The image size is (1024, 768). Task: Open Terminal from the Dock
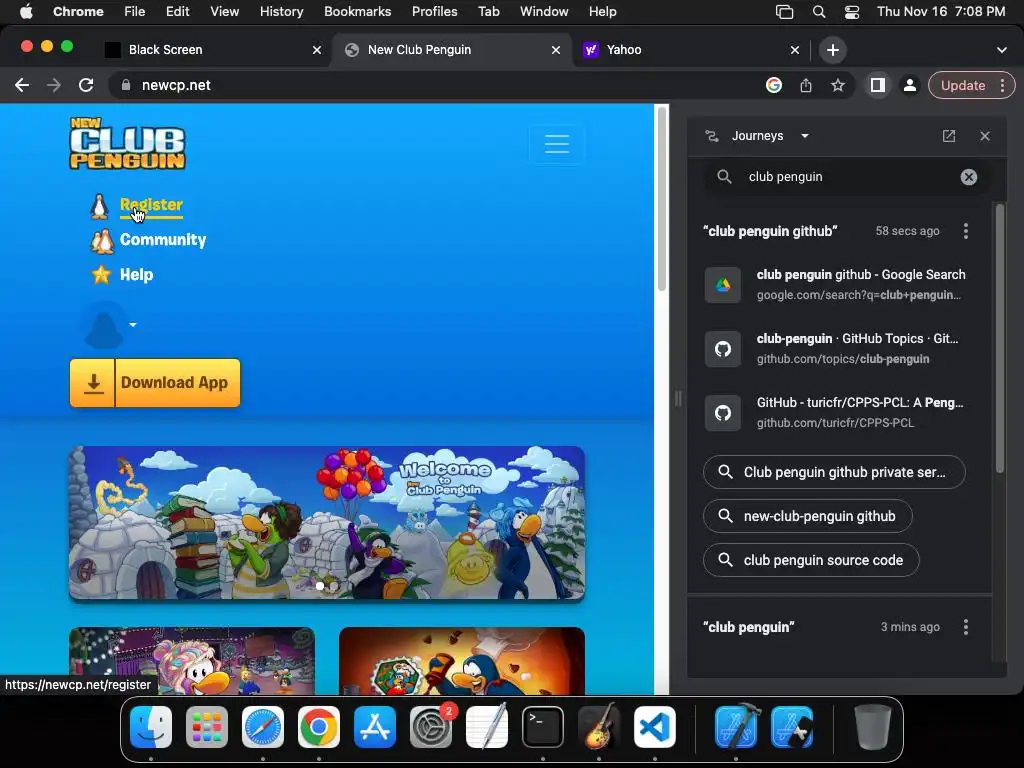[x=543, y=727]
